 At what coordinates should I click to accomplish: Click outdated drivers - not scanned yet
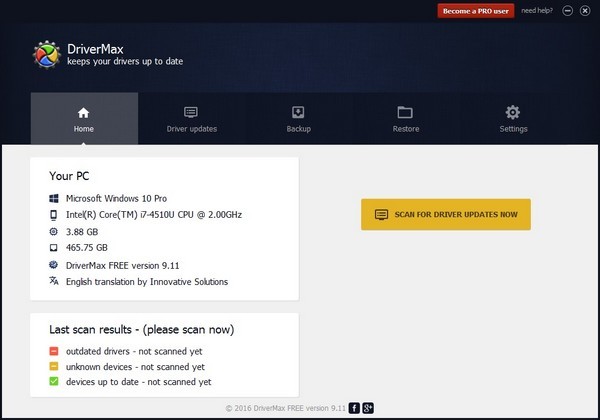134,351
